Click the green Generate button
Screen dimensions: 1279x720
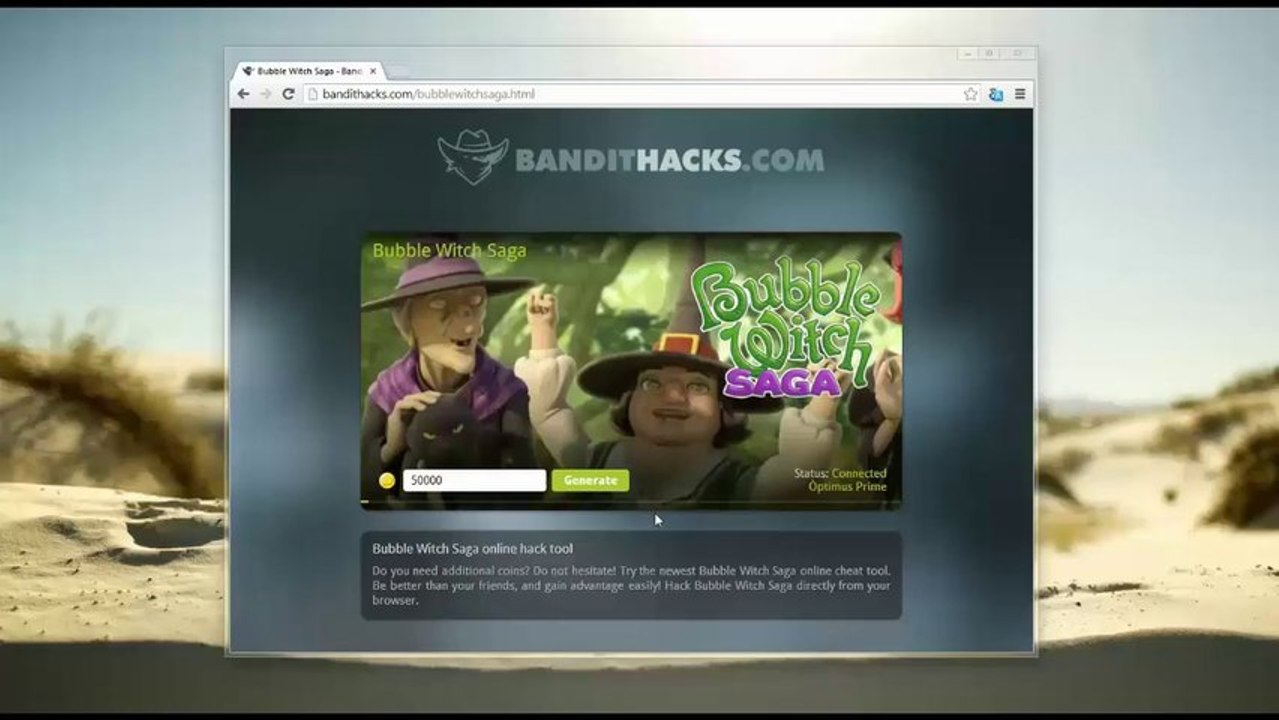click(590, 480)
